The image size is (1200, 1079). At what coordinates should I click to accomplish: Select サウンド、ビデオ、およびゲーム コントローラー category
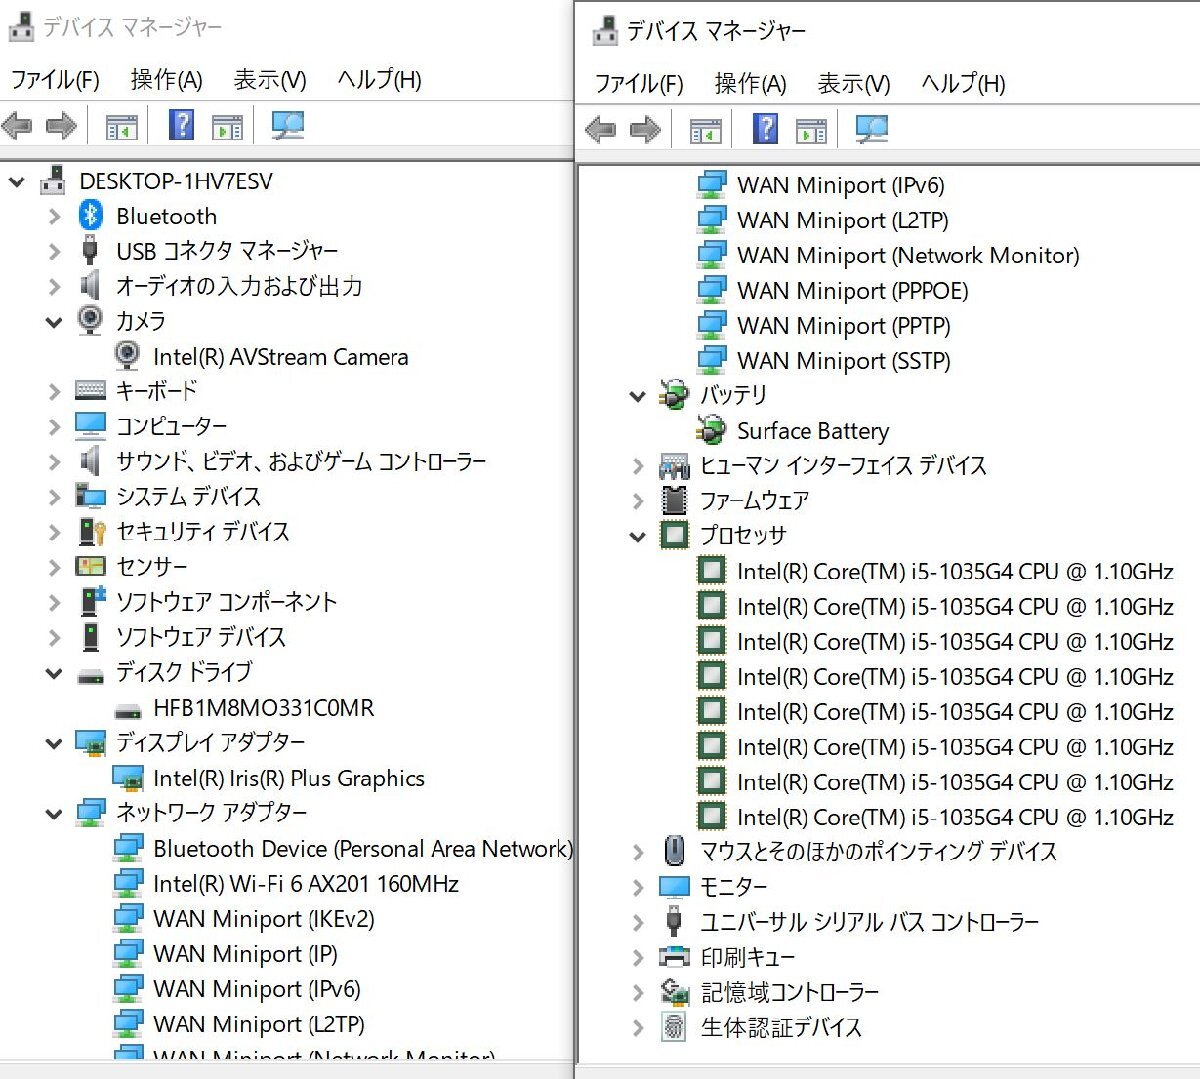click(301, 462)
